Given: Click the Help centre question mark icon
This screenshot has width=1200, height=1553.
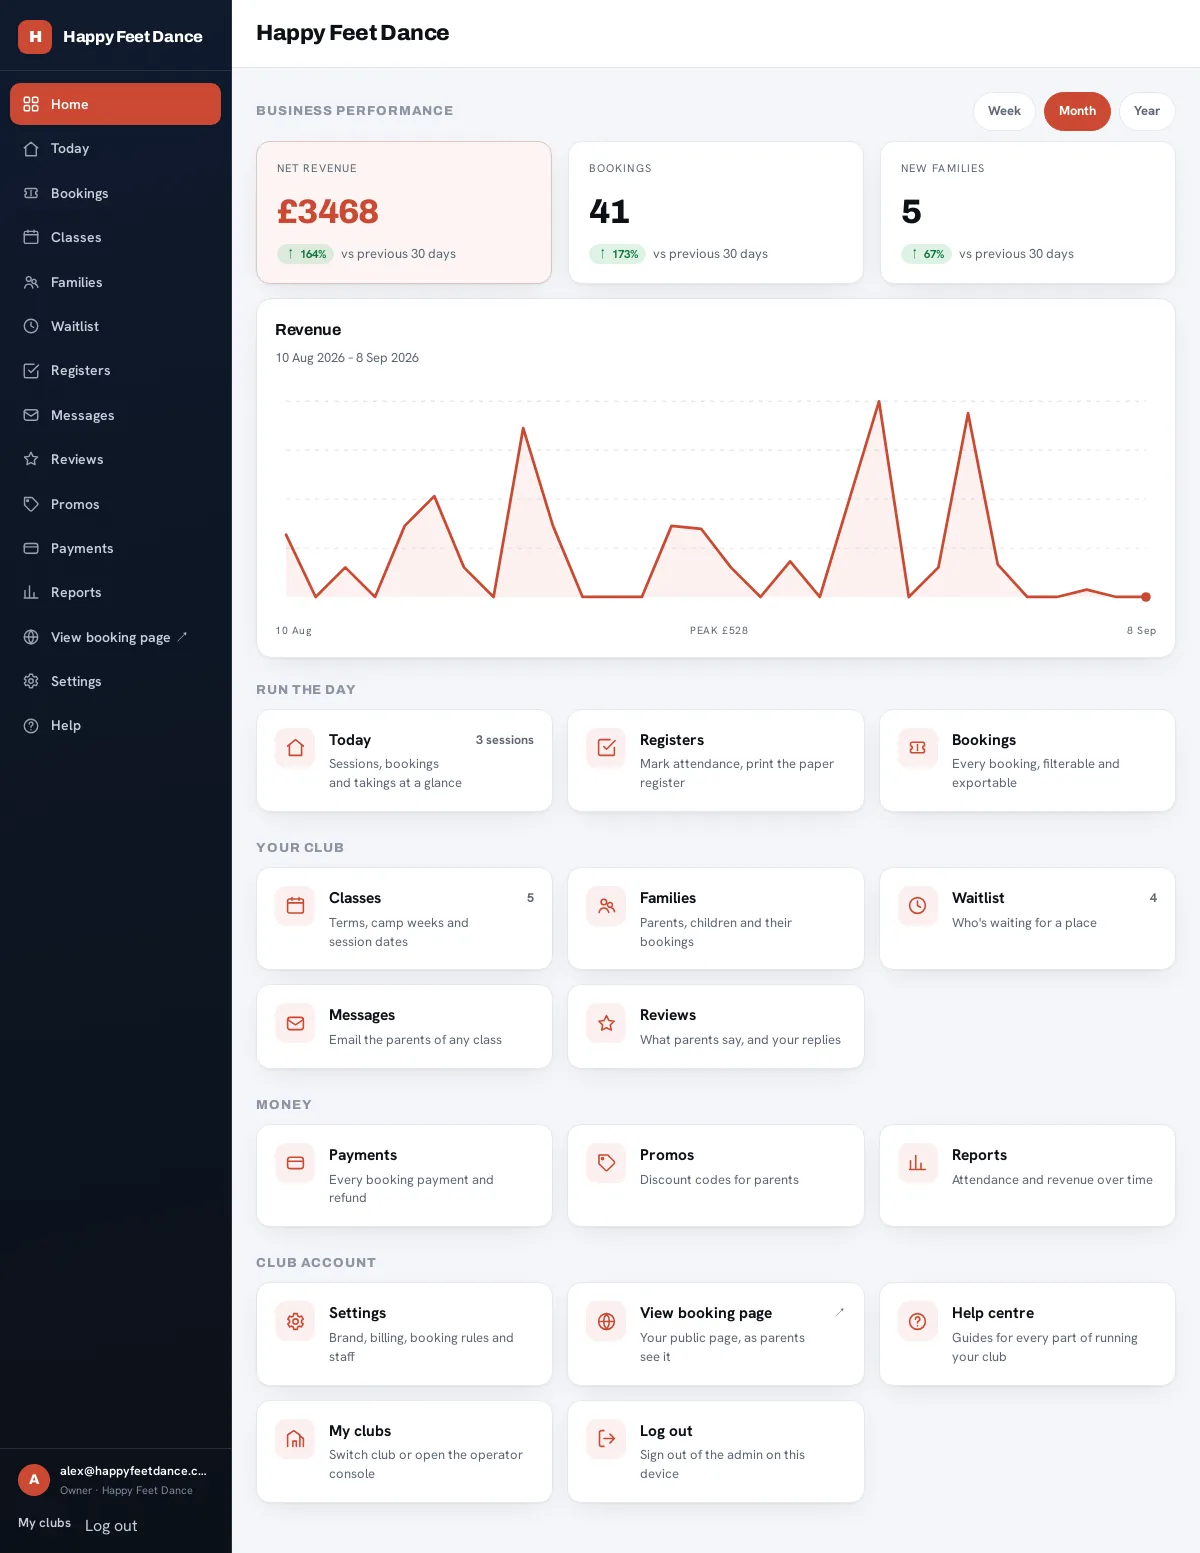Looking at the screenshot, I should click(917, 1321).
